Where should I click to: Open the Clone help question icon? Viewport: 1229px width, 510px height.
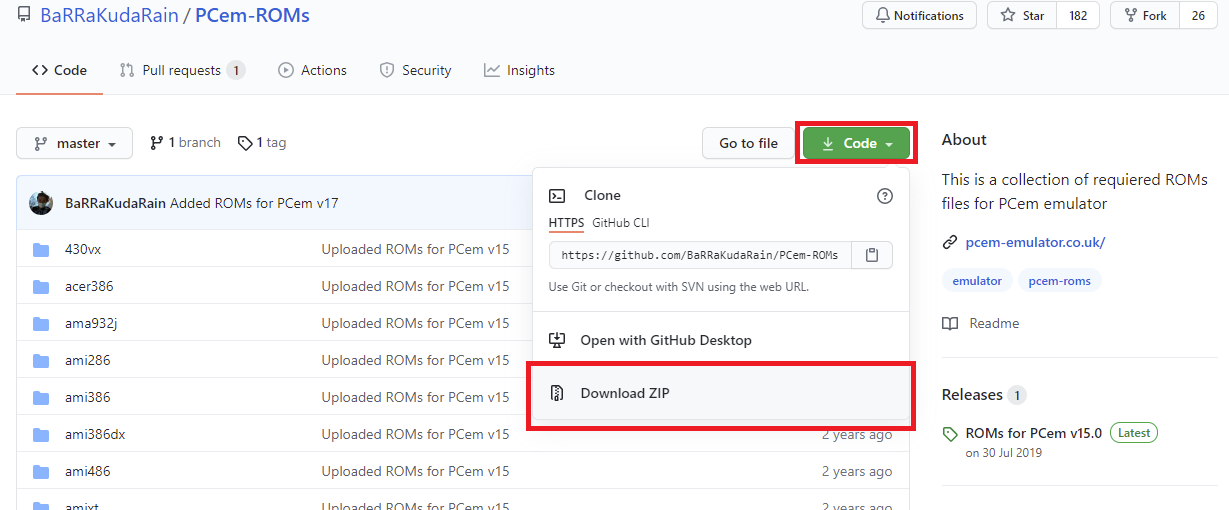point(884,196)
